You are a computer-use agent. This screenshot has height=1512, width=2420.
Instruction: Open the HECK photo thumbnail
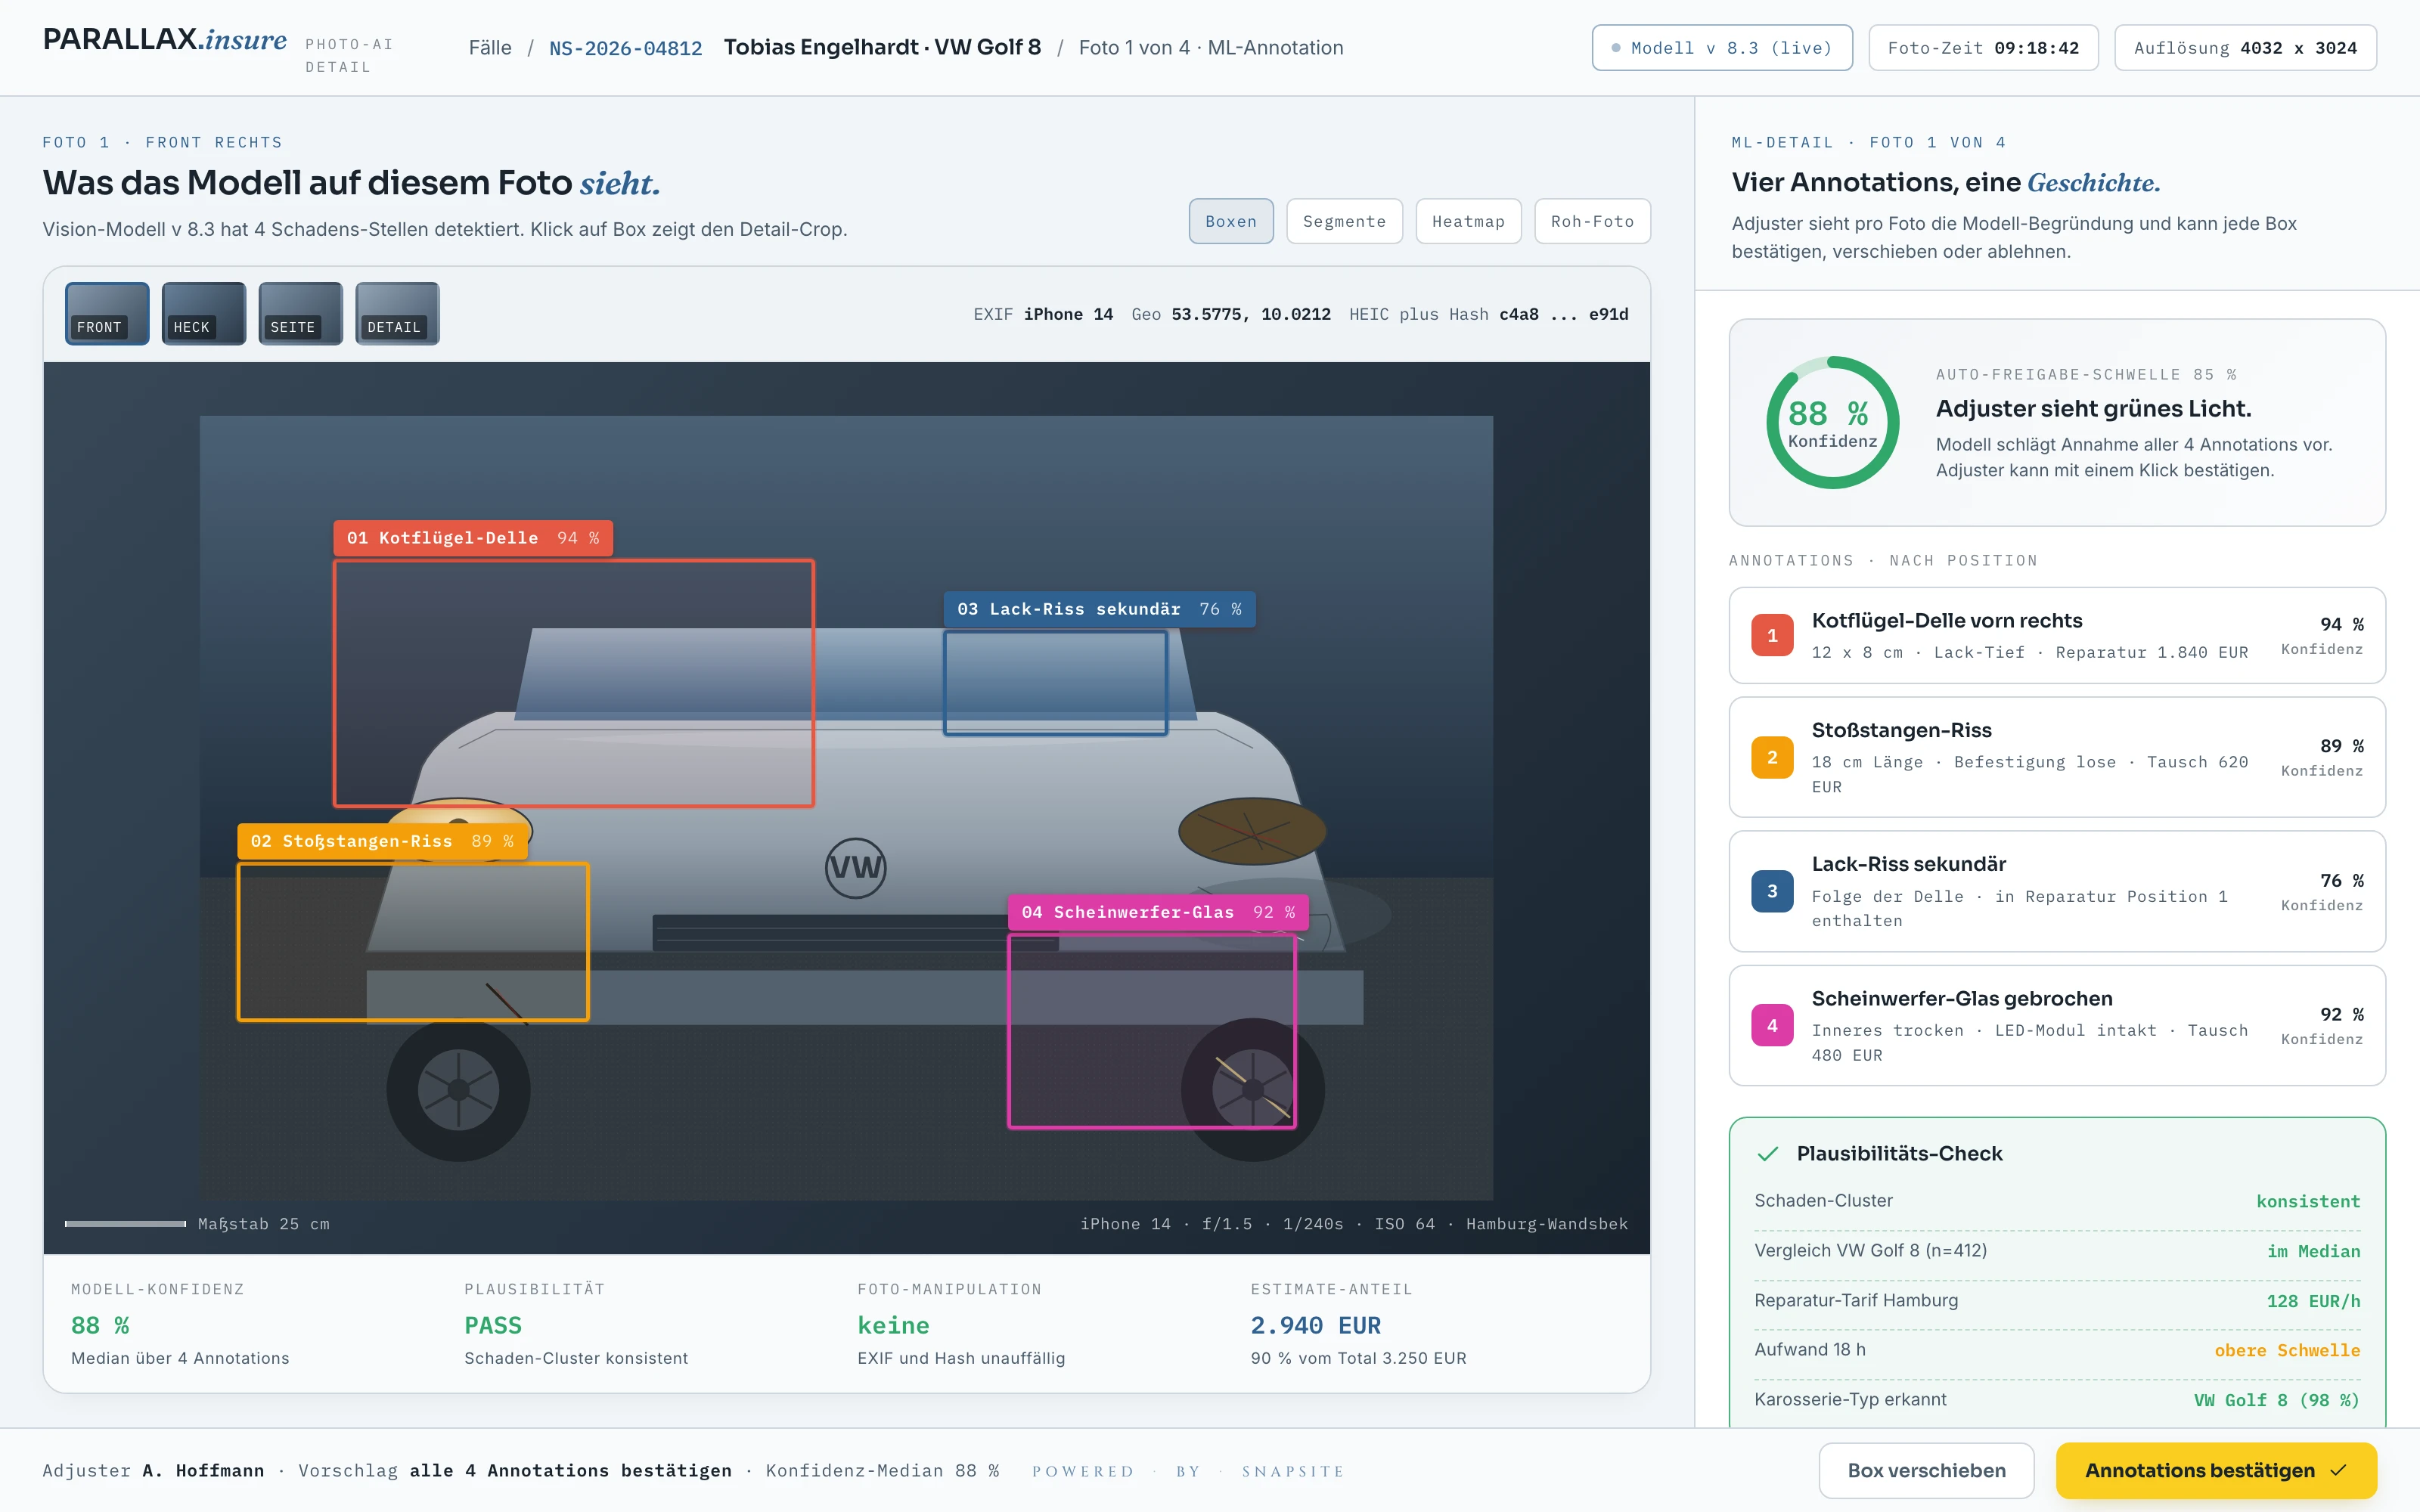pos(204,314)
